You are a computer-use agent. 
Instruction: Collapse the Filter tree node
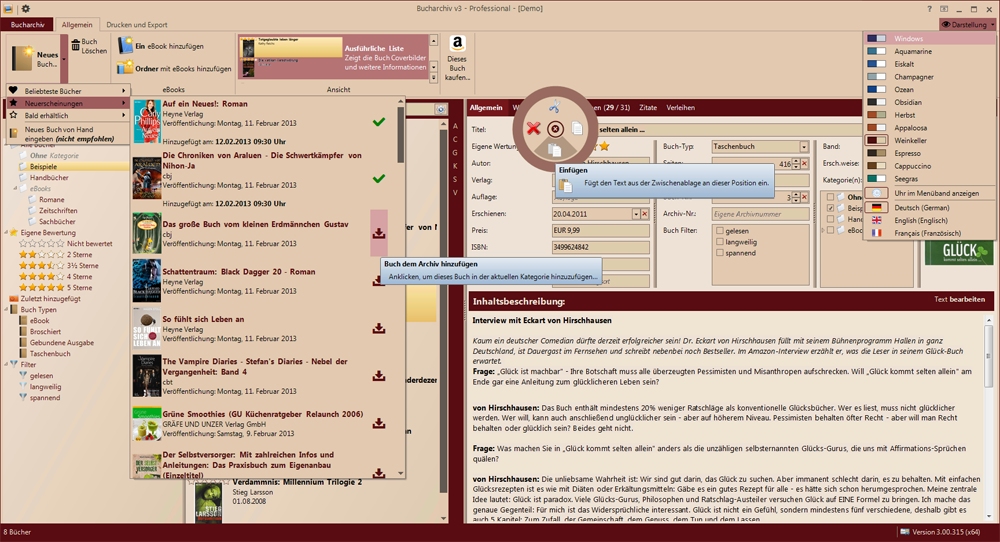click(7, 364)
